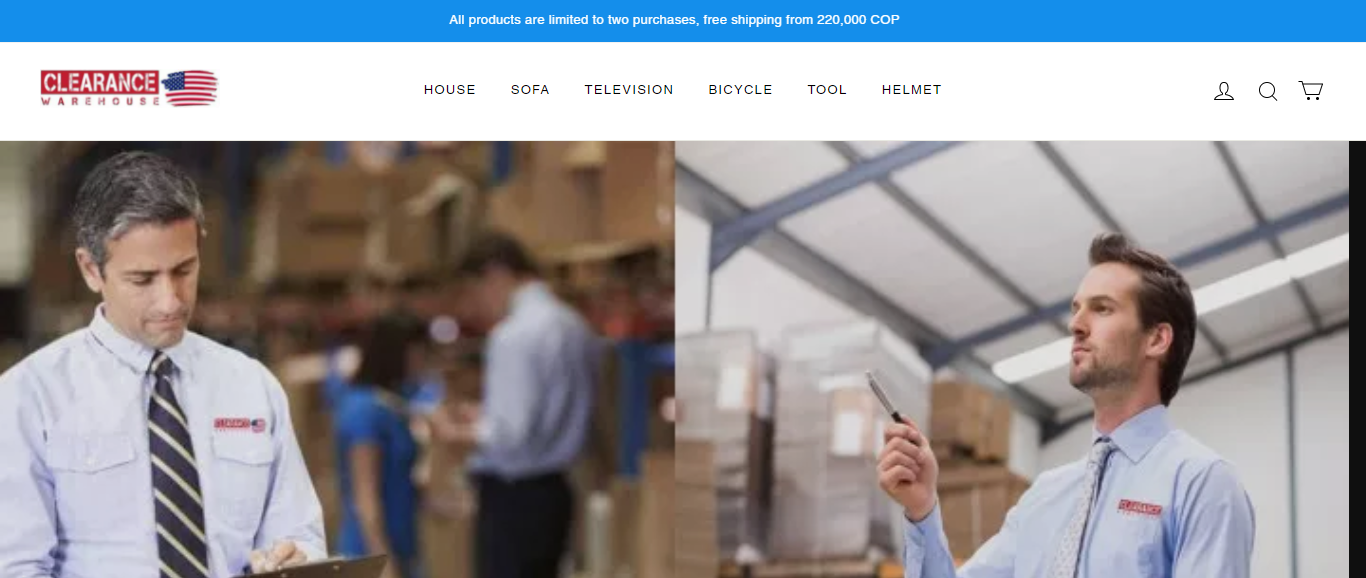Open the account login icon
Screen dimensions: 1366x578
click(x=1224, y=91)
